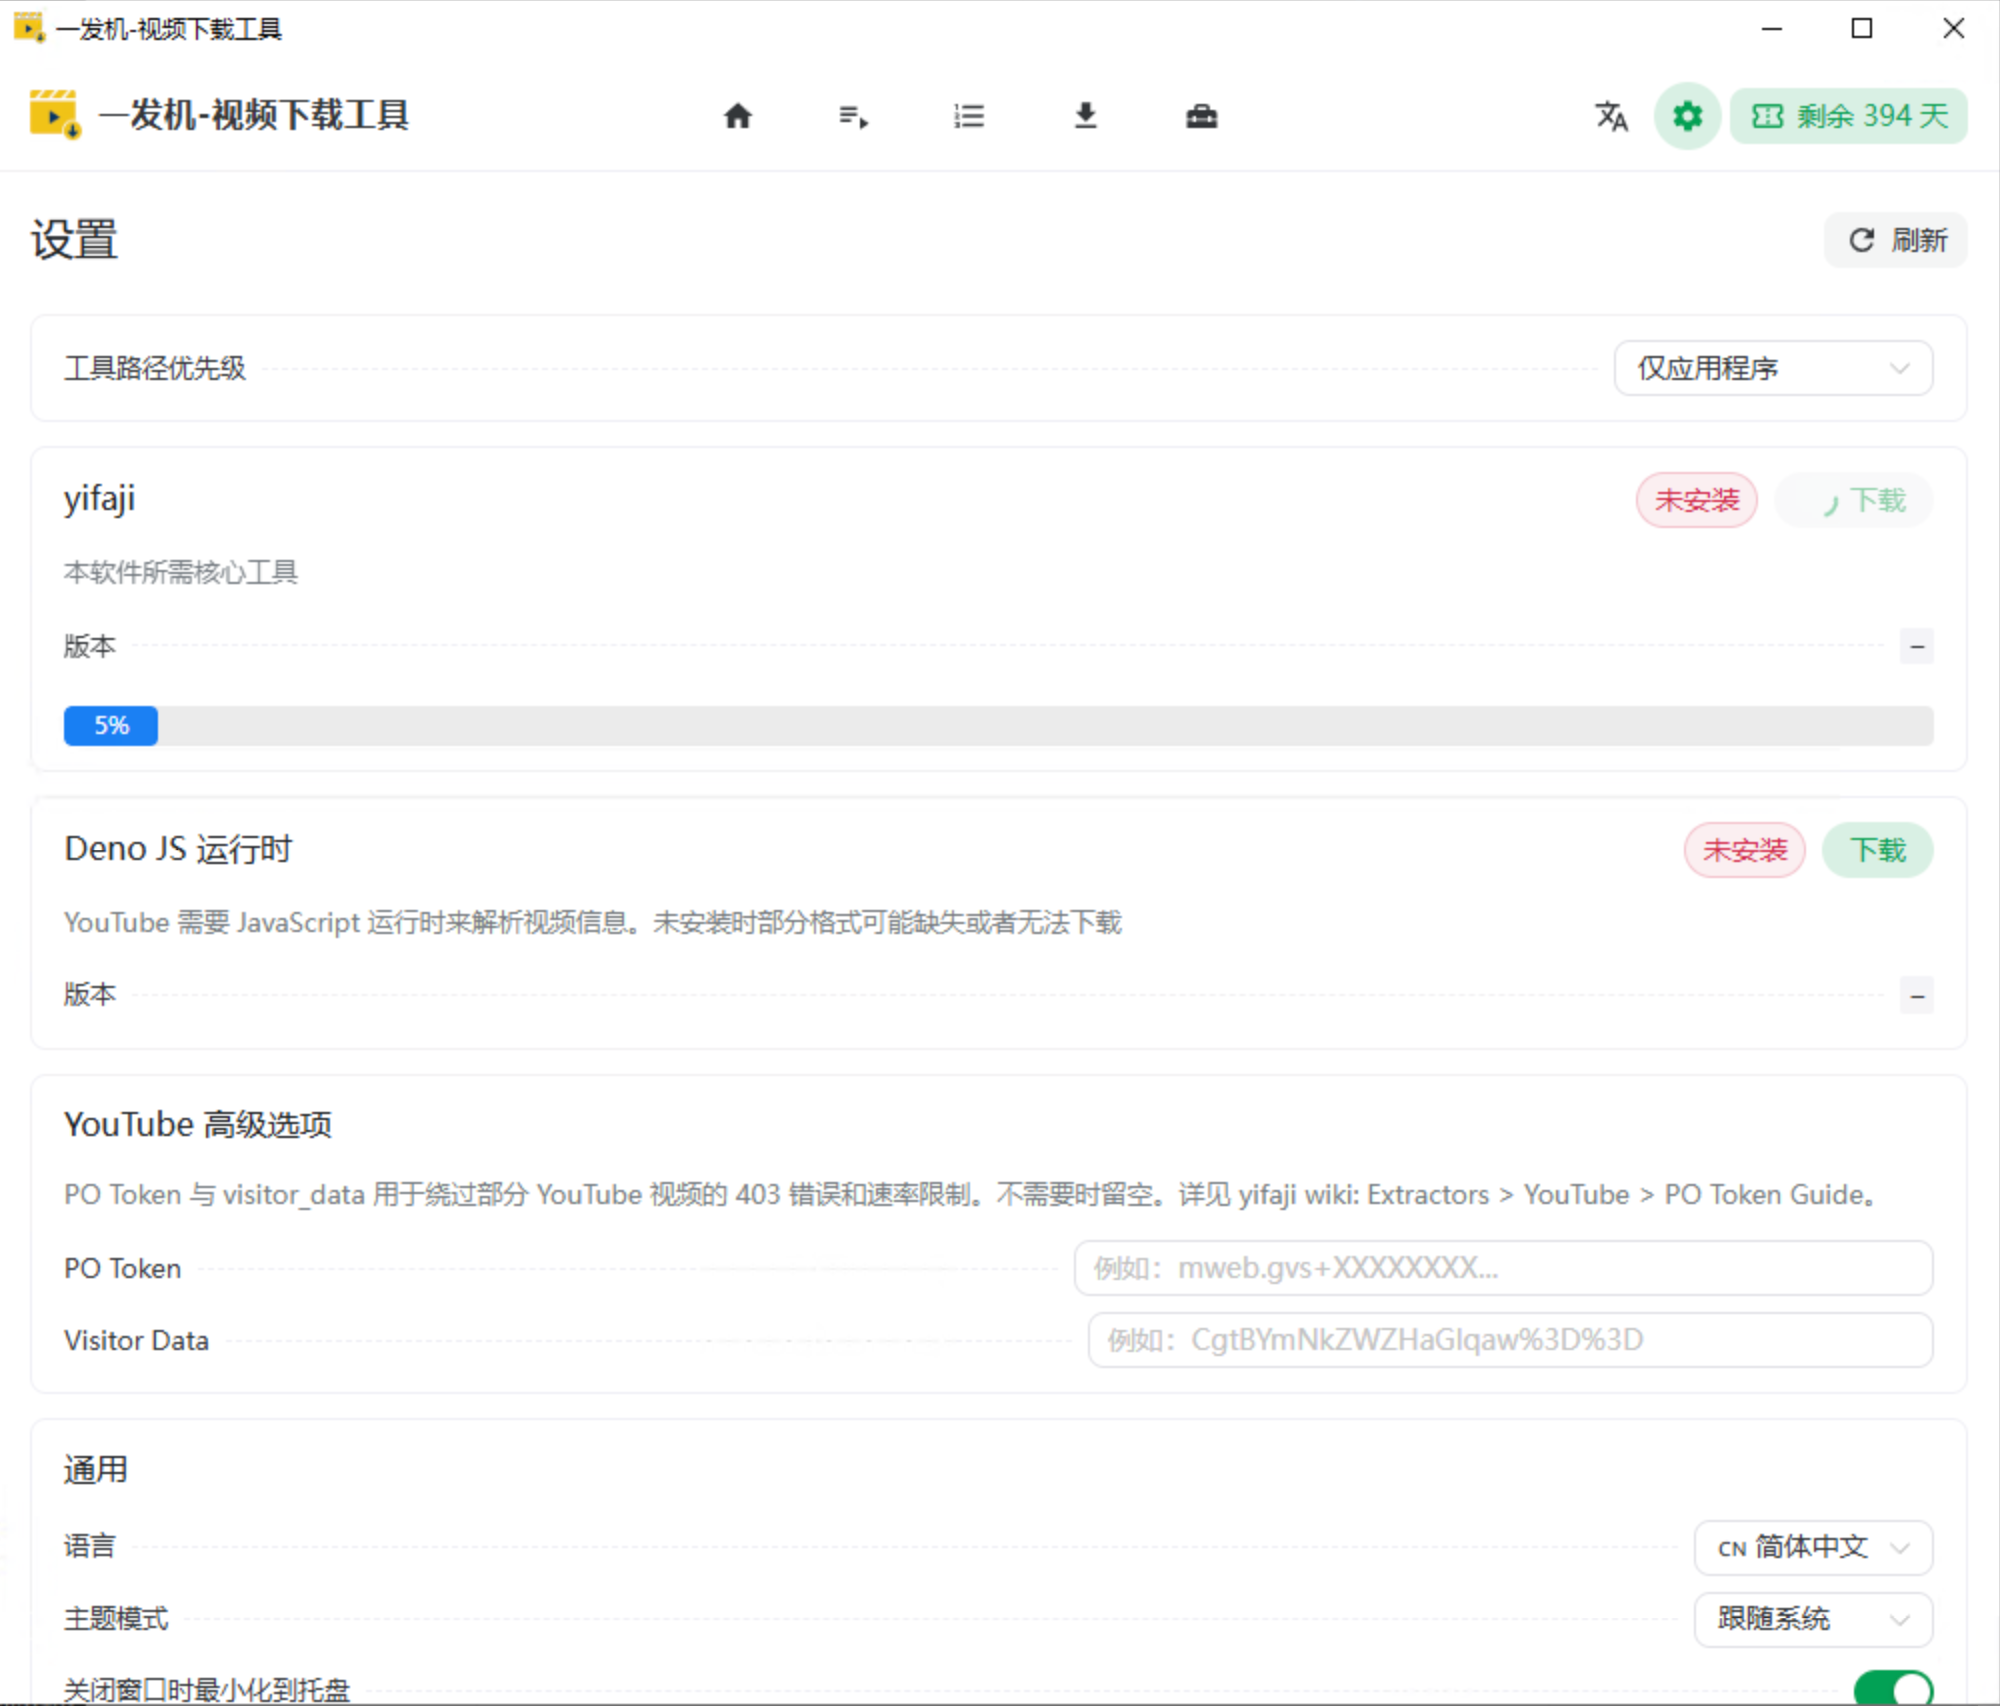Click the PO Token input field
The width and height of the screenshot is (2000, 1706).
pyautogui.click(x=1503, y=1268)
